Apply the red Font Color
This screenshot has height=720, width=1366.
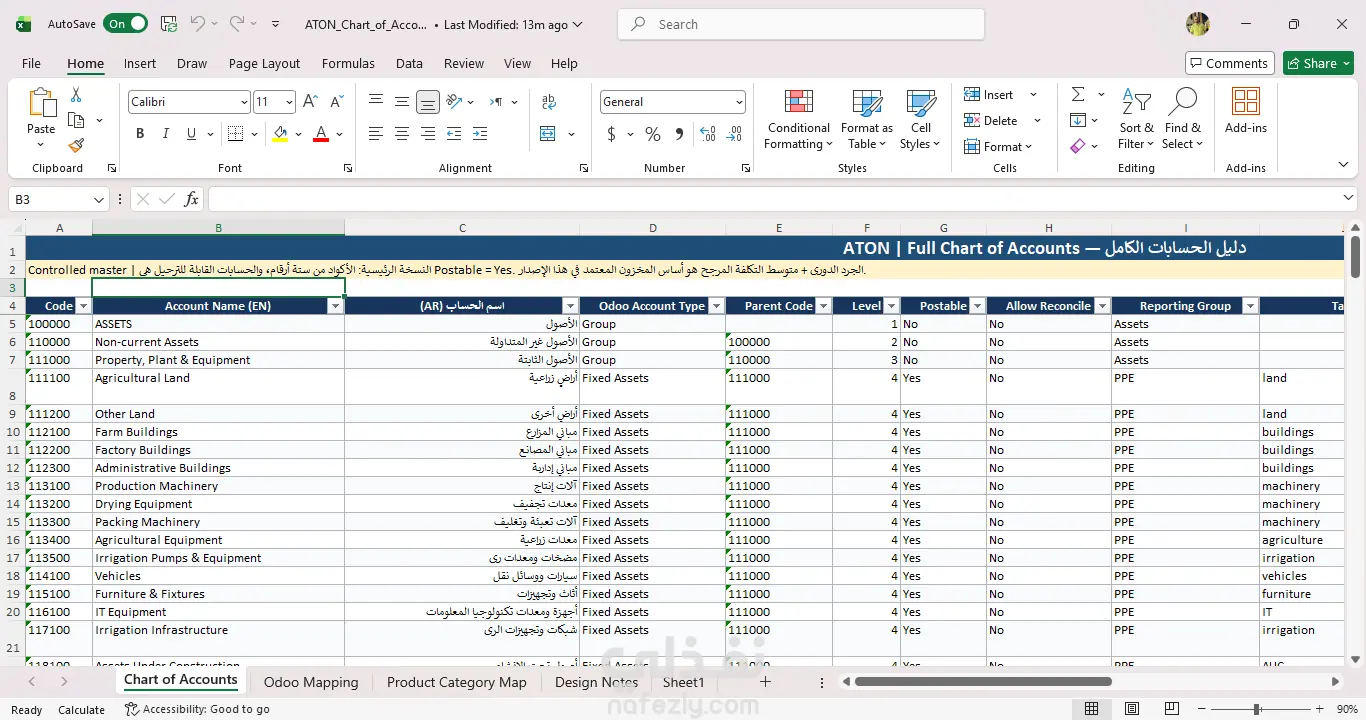pos(321,134)
